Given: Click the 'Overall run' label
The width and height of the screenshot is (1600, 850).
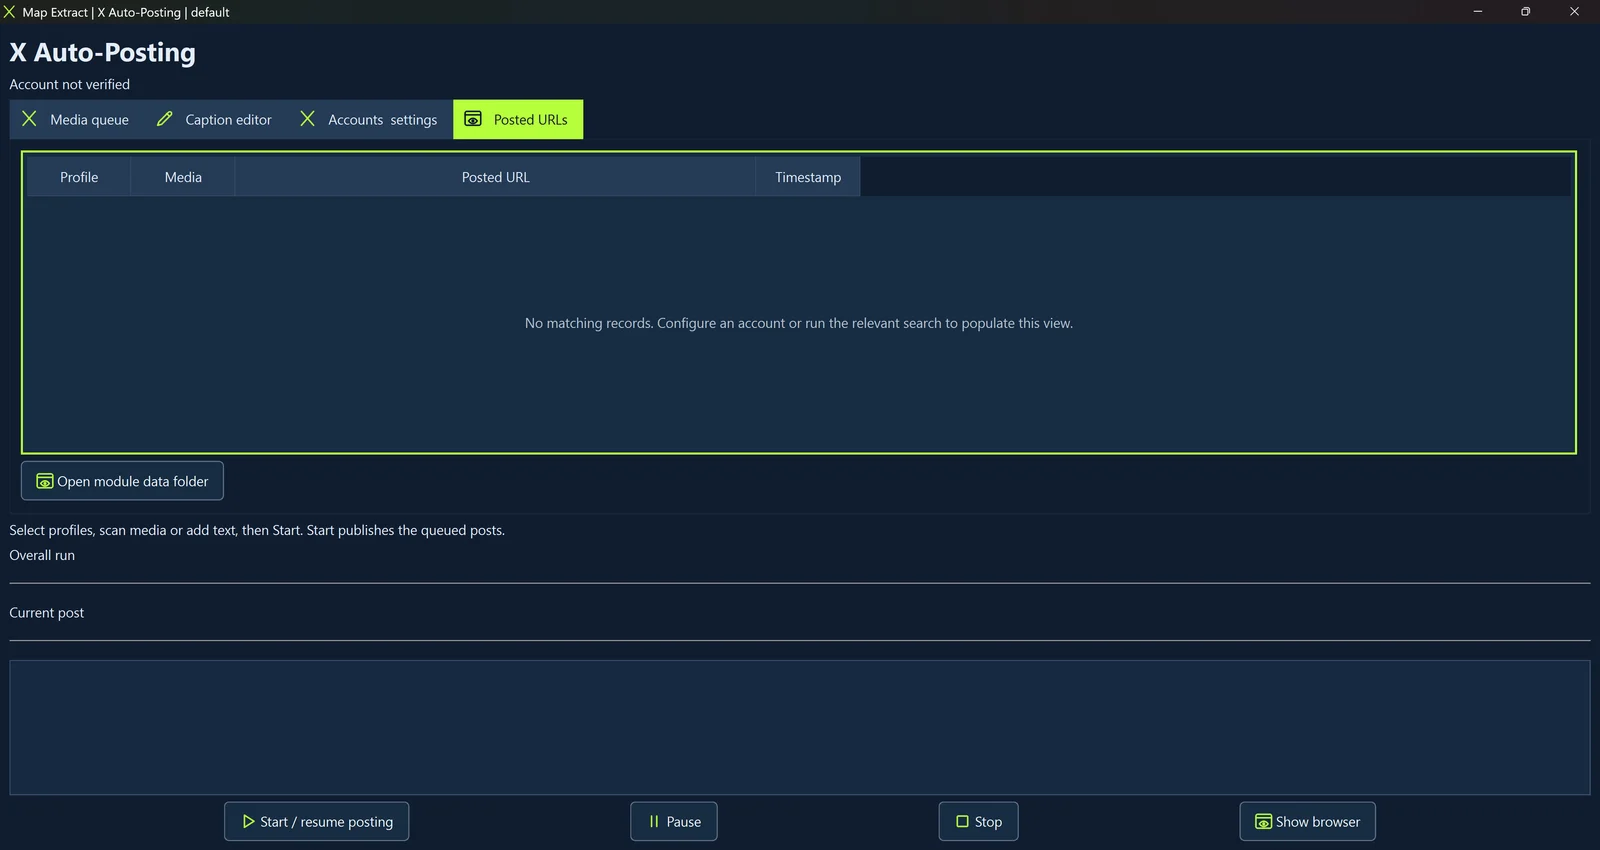Looking at the screenshot, I should point(42,555).
